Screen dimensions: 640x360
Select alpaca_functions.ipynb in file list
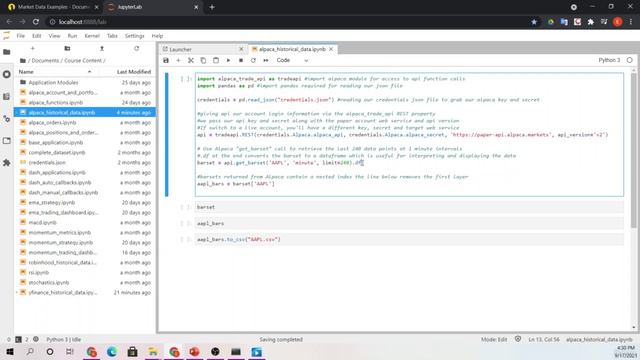click(85, 102)
